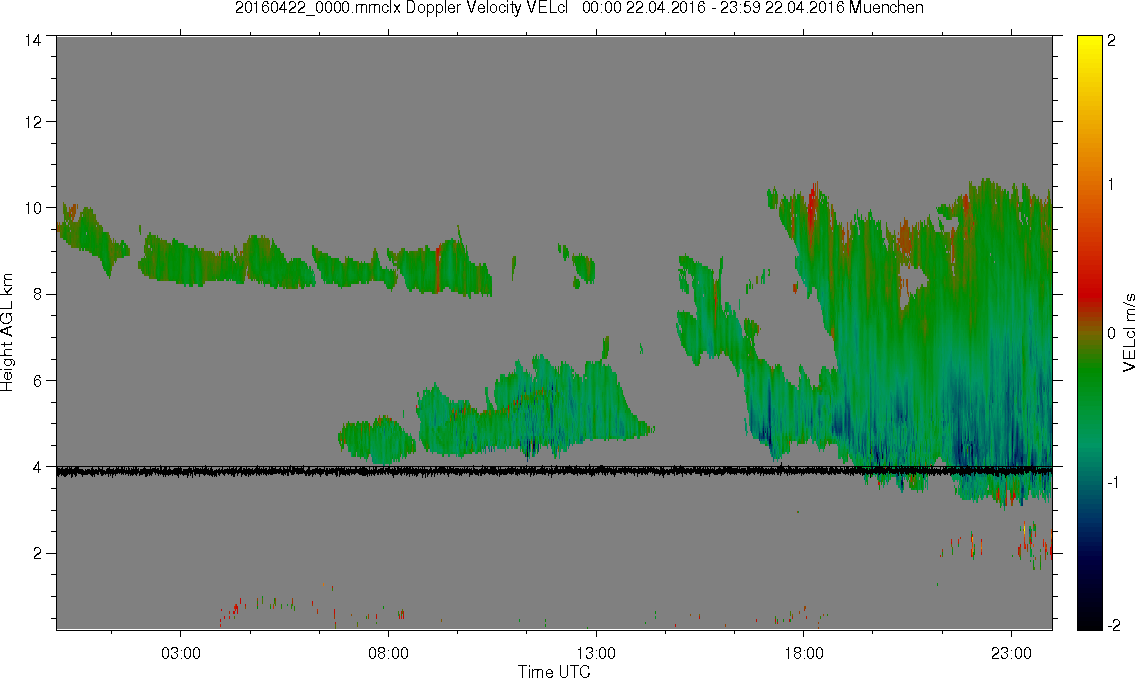Click the 'VELcl m/s' colorbar label
This screenshot has height=678, width=1135.
tap(1128, 333)
